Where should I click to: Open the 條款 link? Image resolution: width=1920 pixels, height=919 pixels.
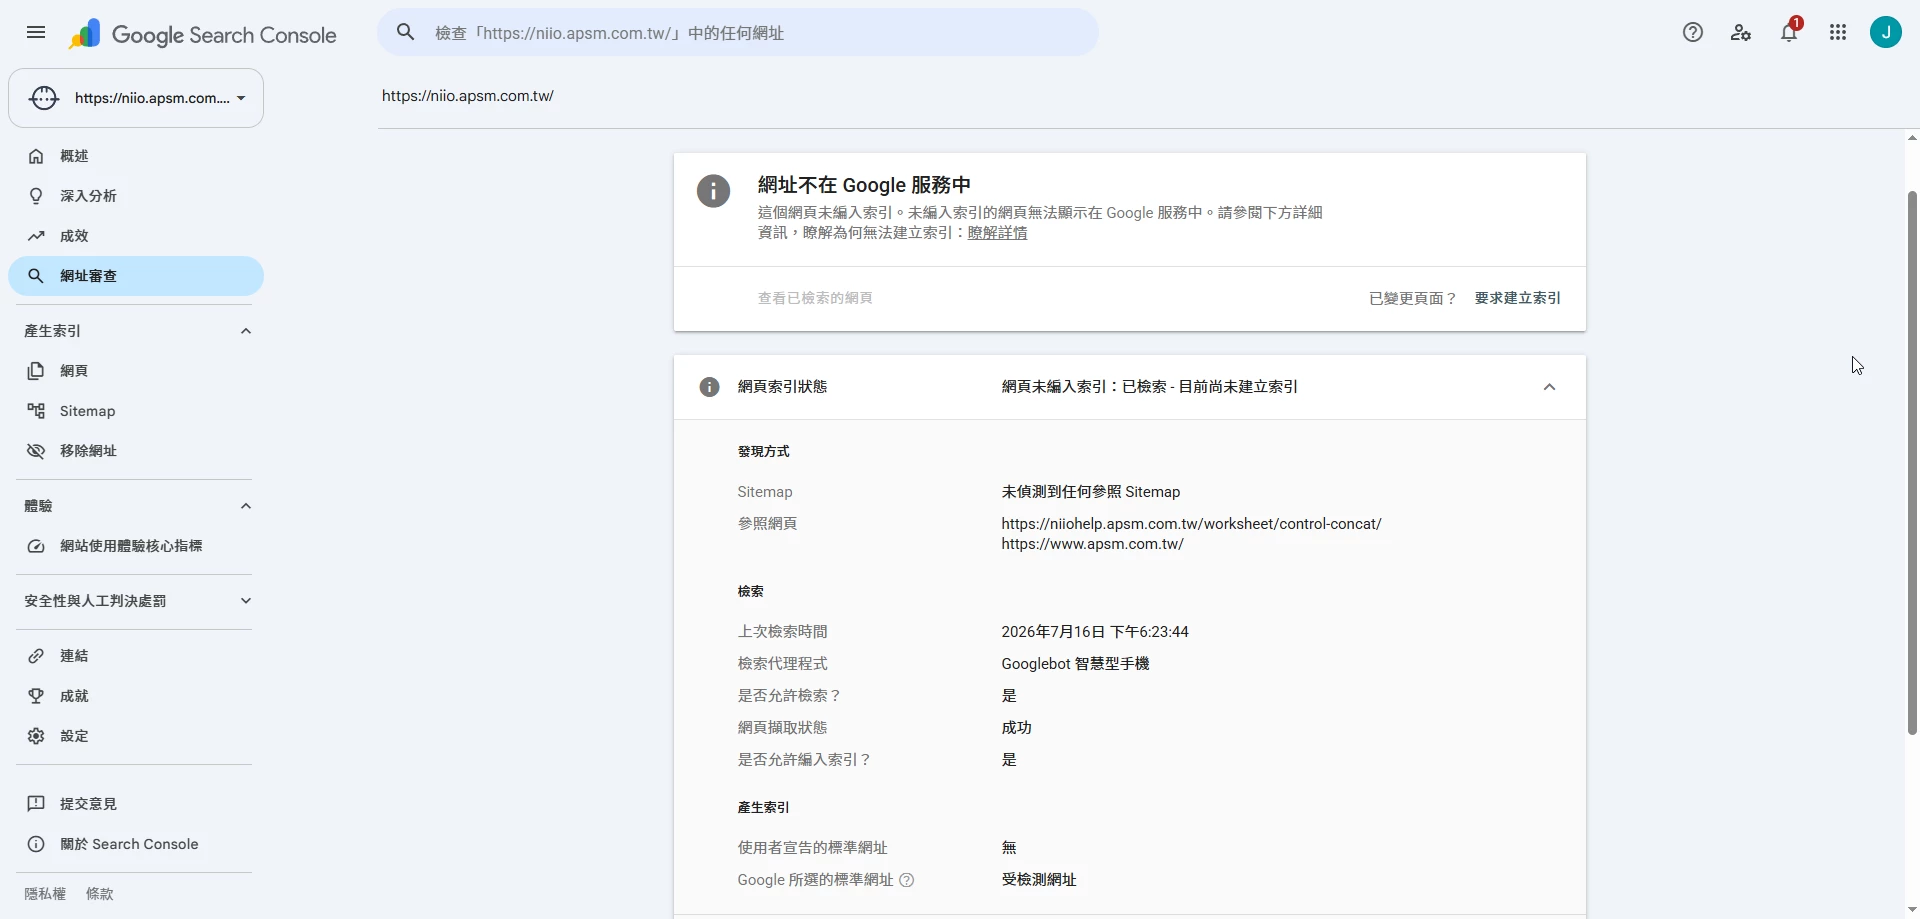click(100, 894)
